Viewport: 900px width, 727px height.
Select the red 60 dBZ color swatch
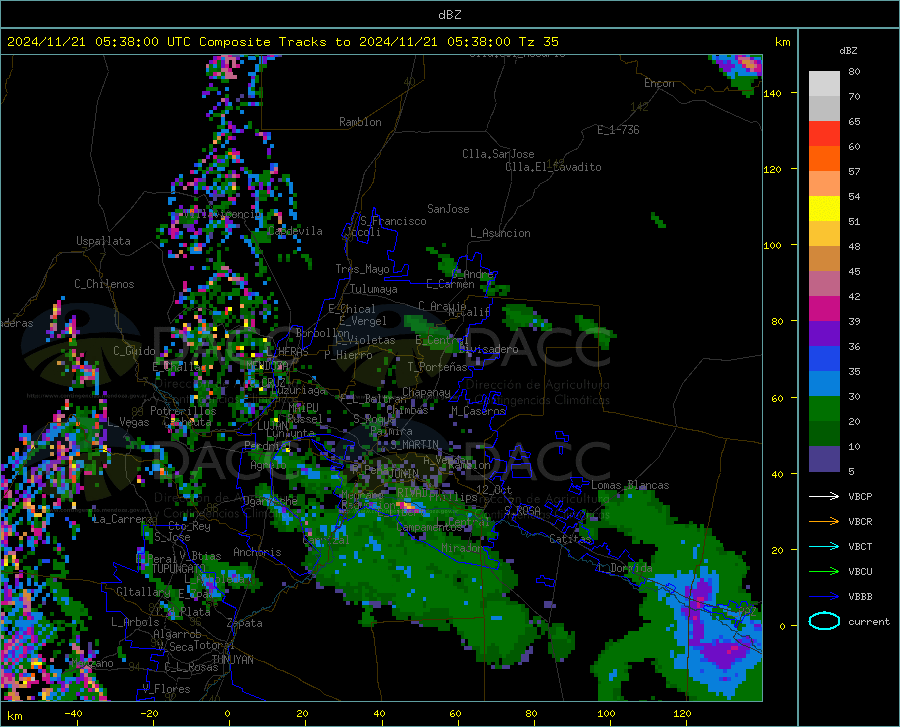point(824,134)
